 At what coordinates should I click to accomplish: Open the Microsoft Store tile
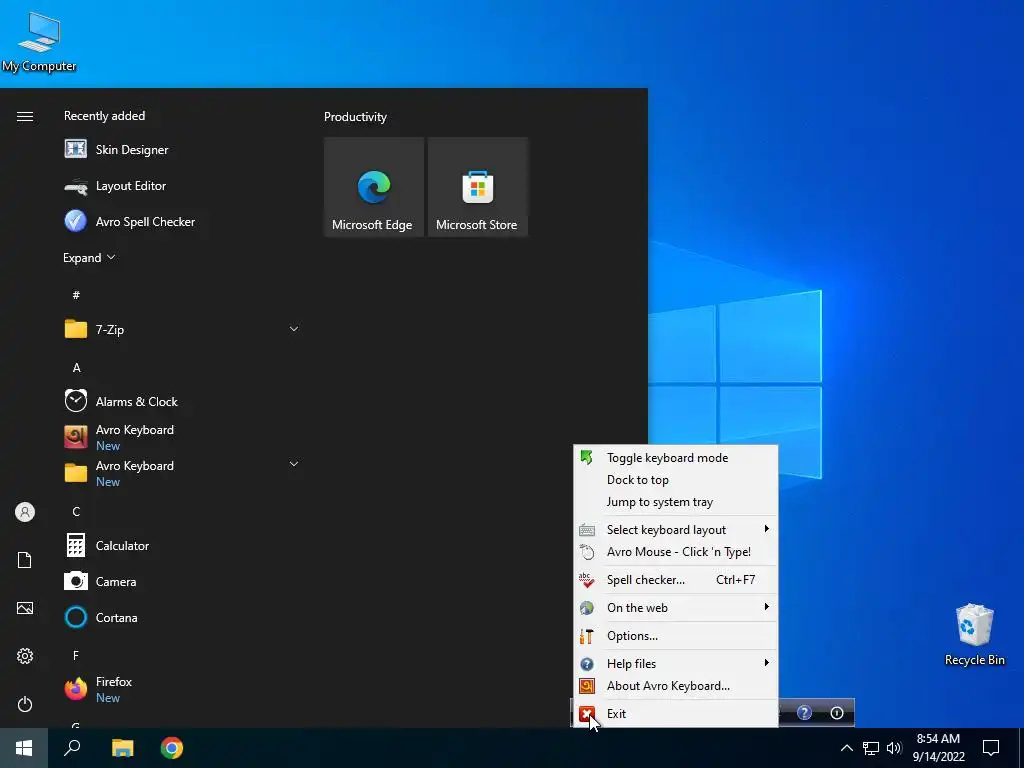tap(477, 187)
